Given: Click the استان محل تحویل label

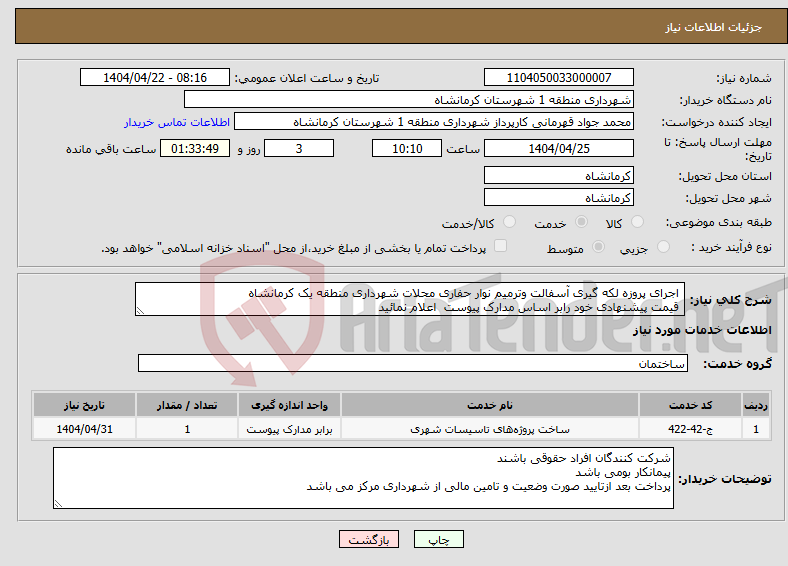Looking at the screenshot, I should [x=725, y=176].
